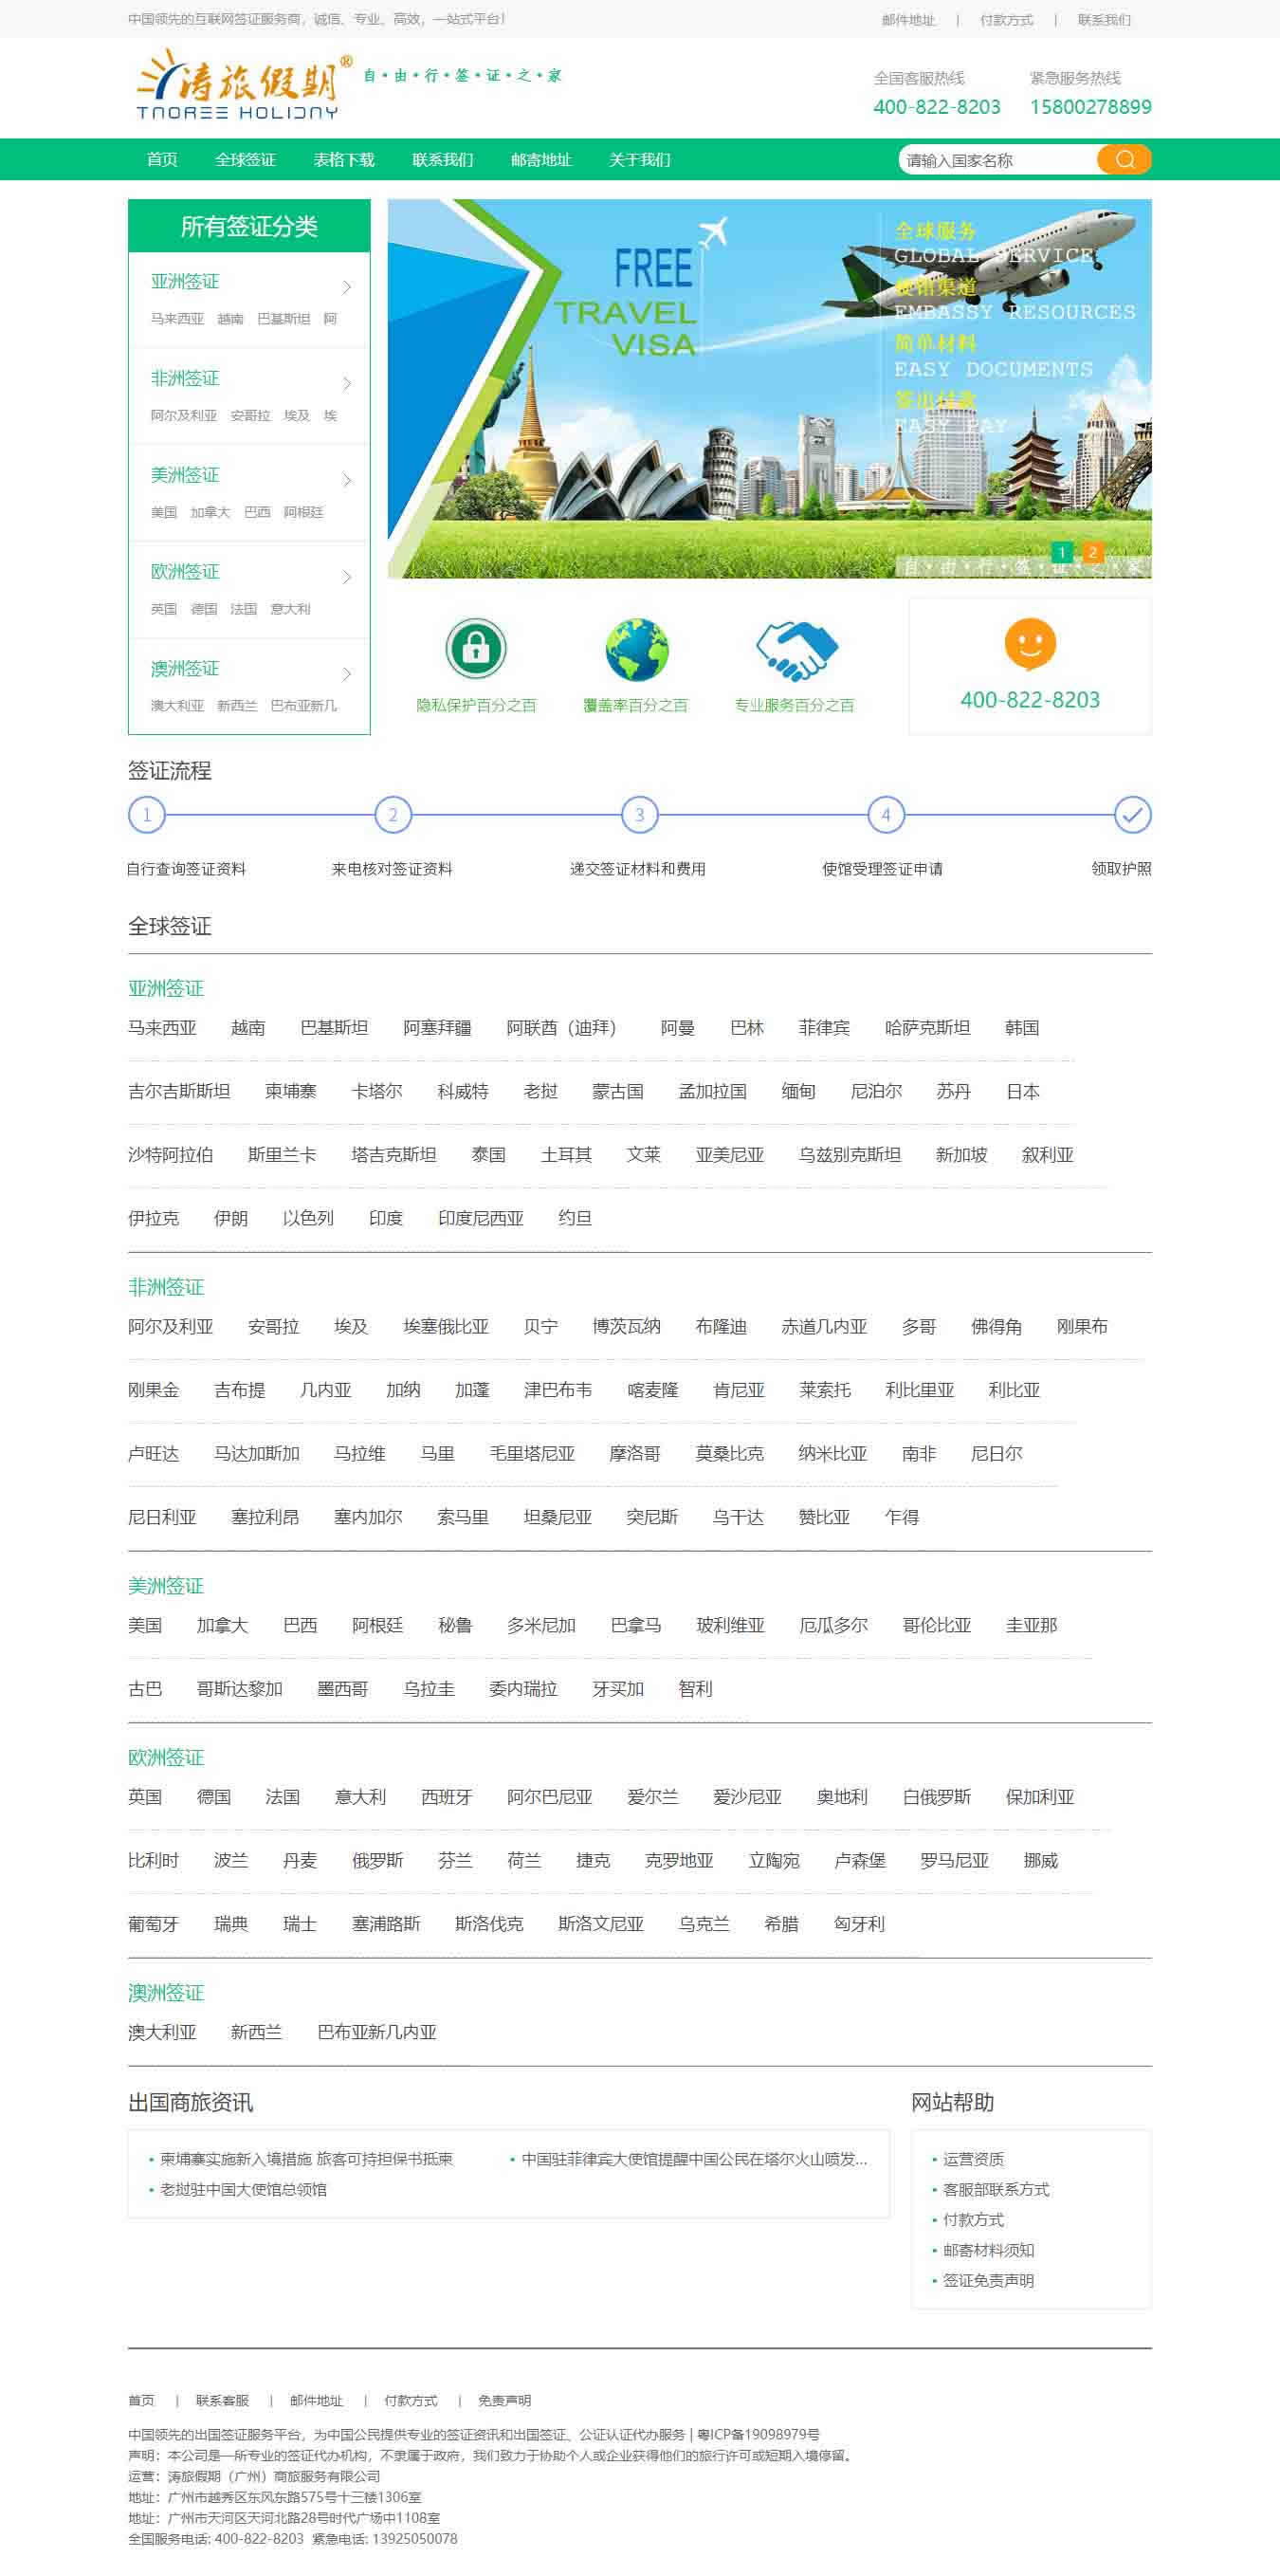Expand the 非洲签证 category arrow
Viewport: 1280px width, 2576px height.
pyautogui.click(x=347, y=384)
